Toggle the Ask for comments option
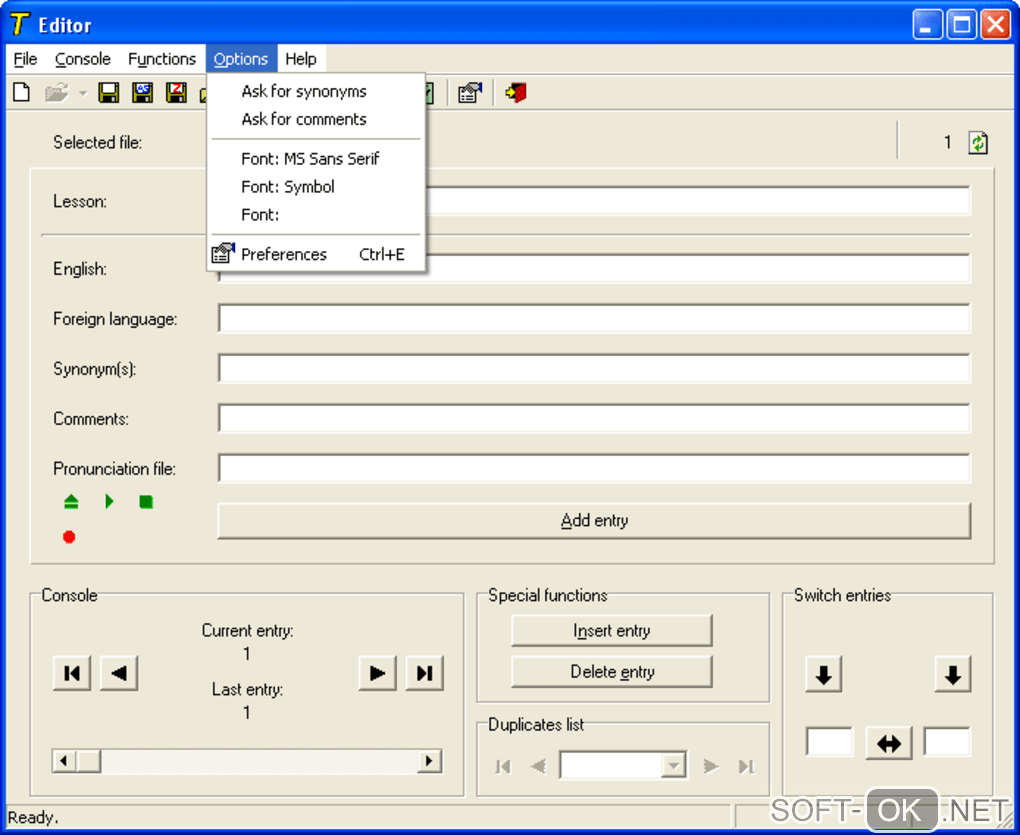The height and width of the screenshot is (835, 1020). 304,119
